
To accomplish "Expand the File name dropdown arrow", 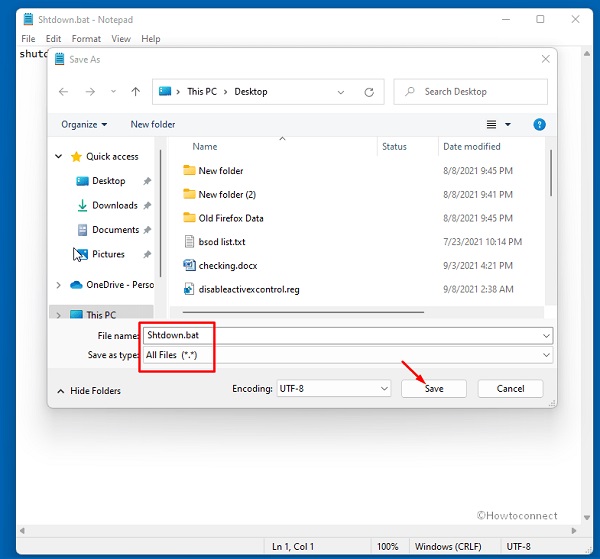I will [x=546, y=336].
